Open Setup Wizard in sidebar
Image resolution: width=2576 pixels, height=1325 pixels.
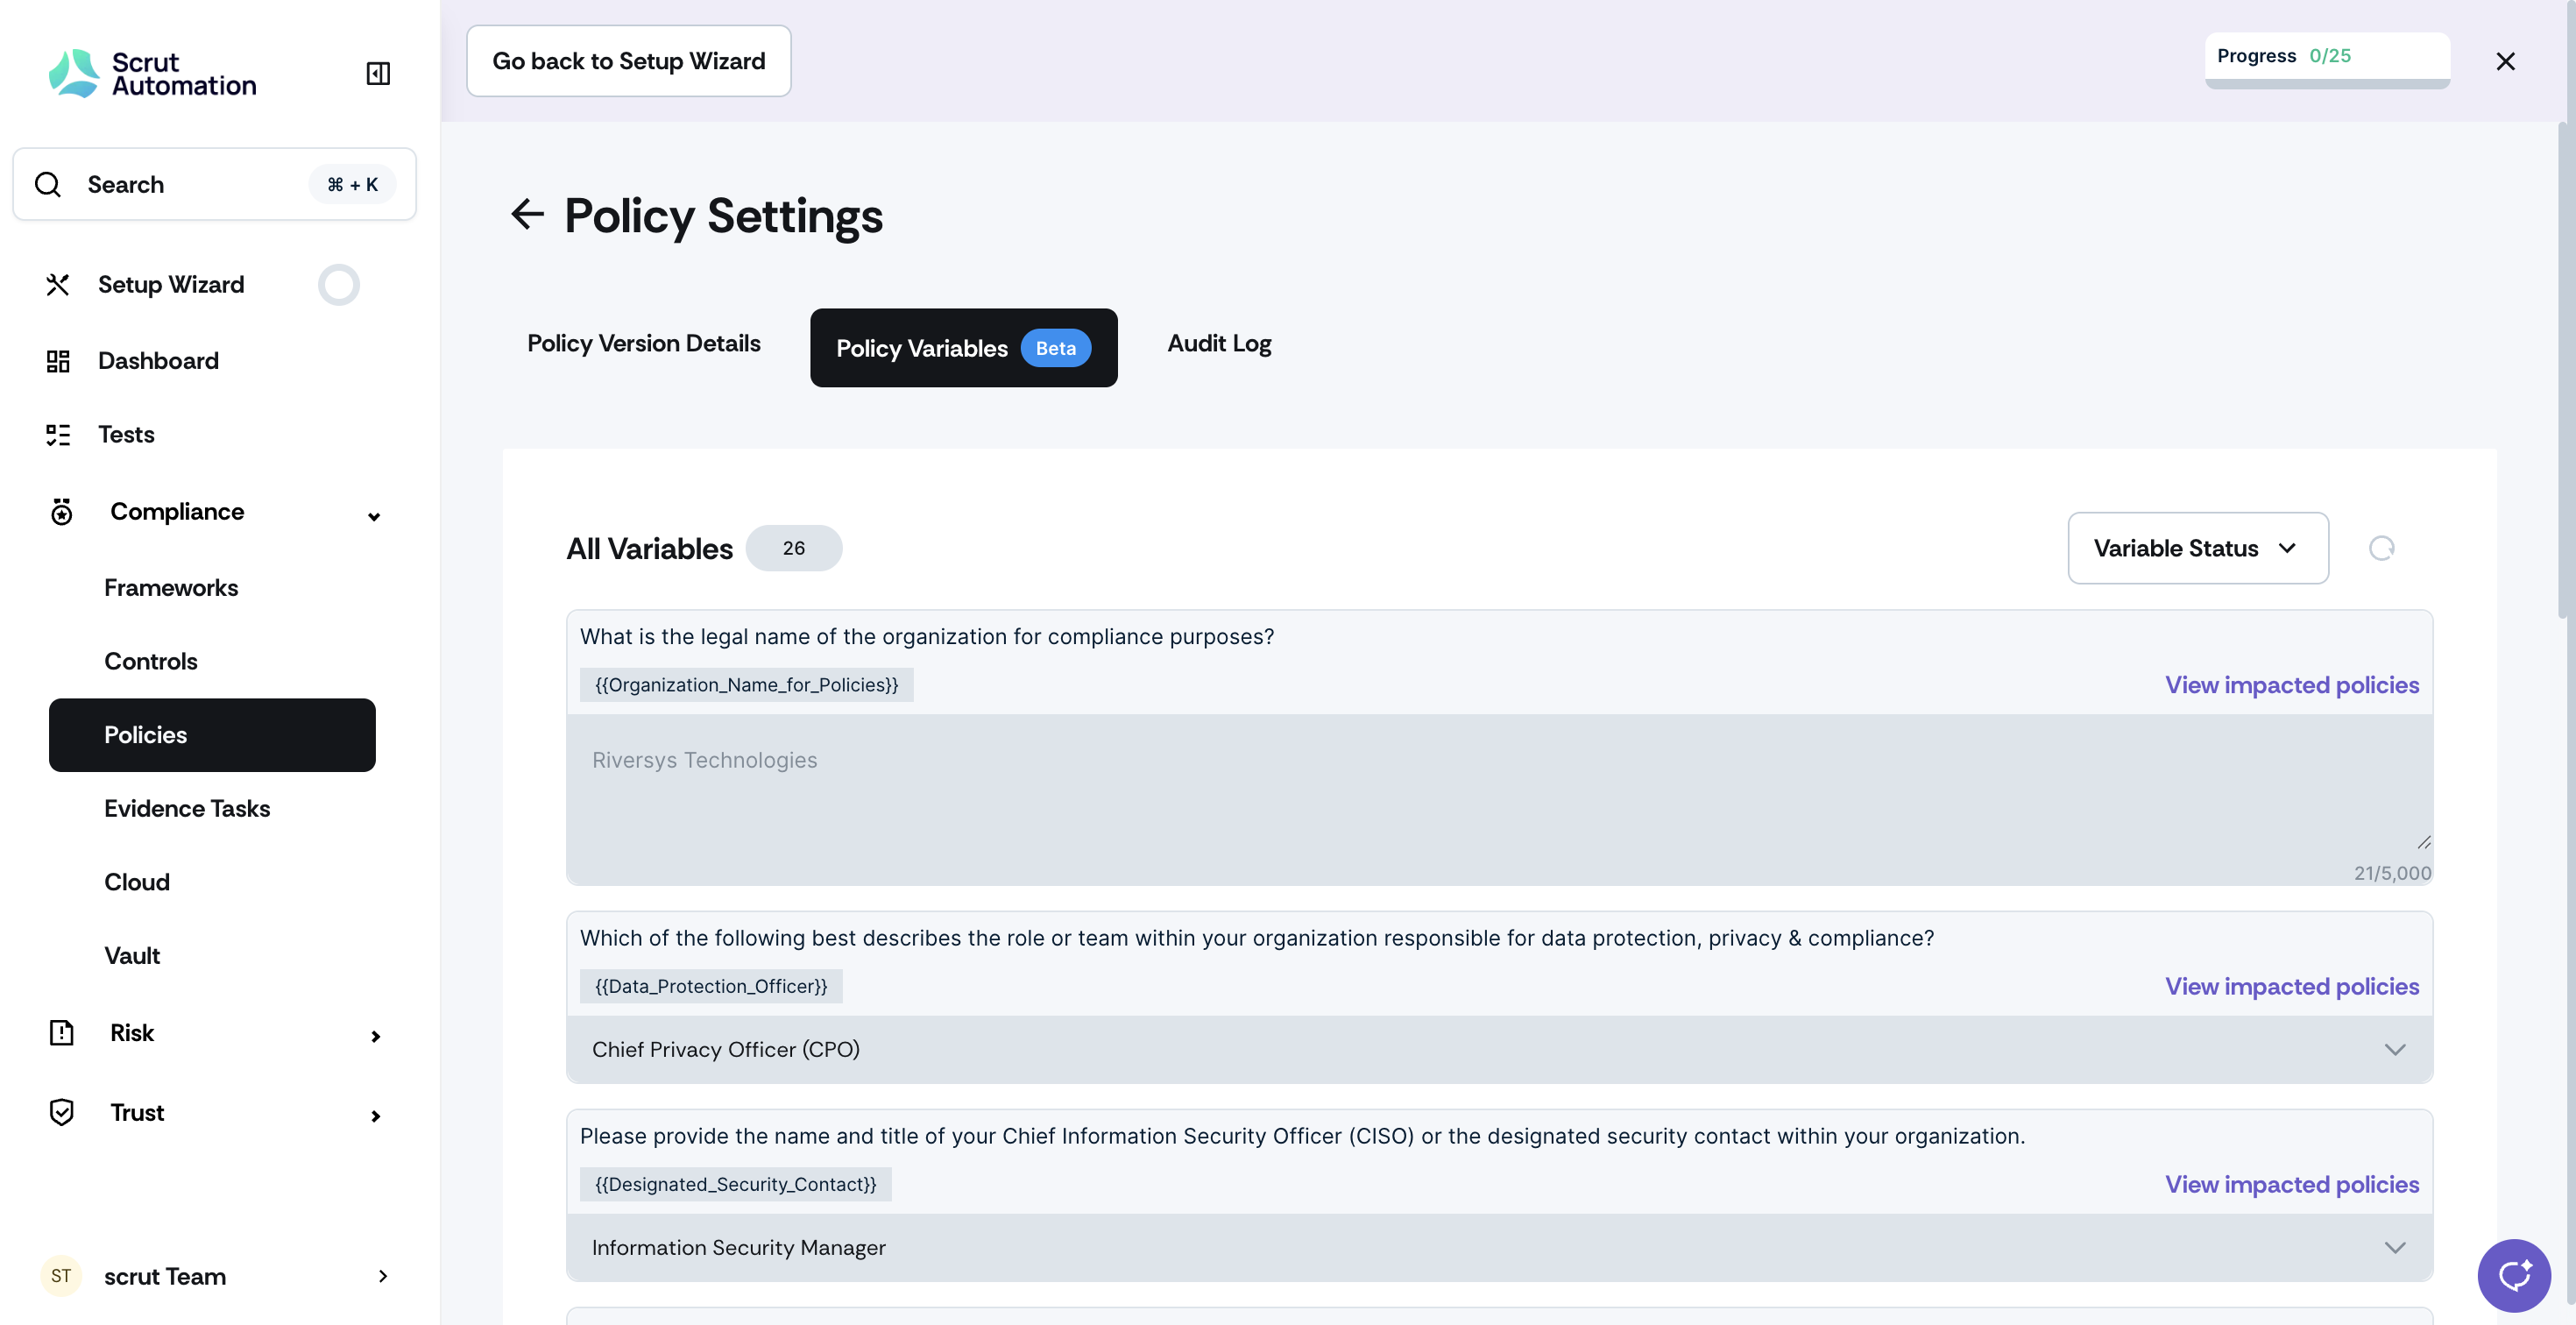[x=171, y=285]
